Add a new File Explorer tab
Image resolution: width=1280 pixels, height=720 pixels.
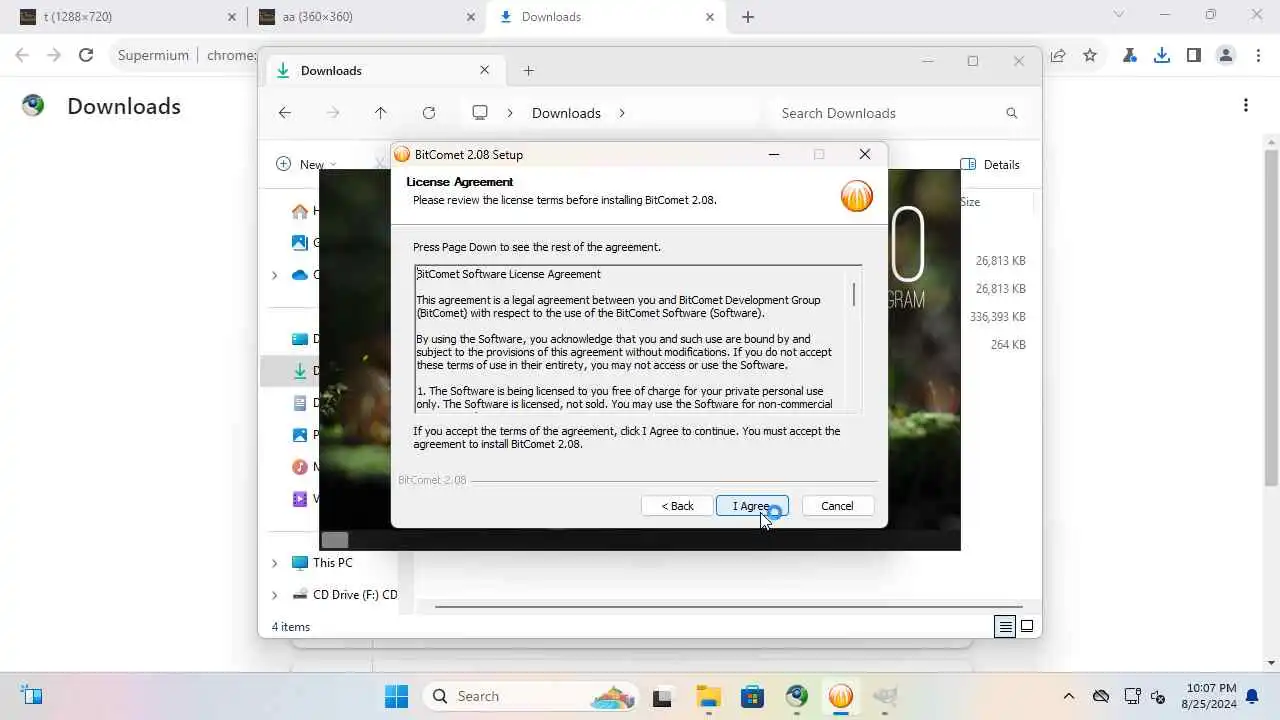[x=529, y=70]
